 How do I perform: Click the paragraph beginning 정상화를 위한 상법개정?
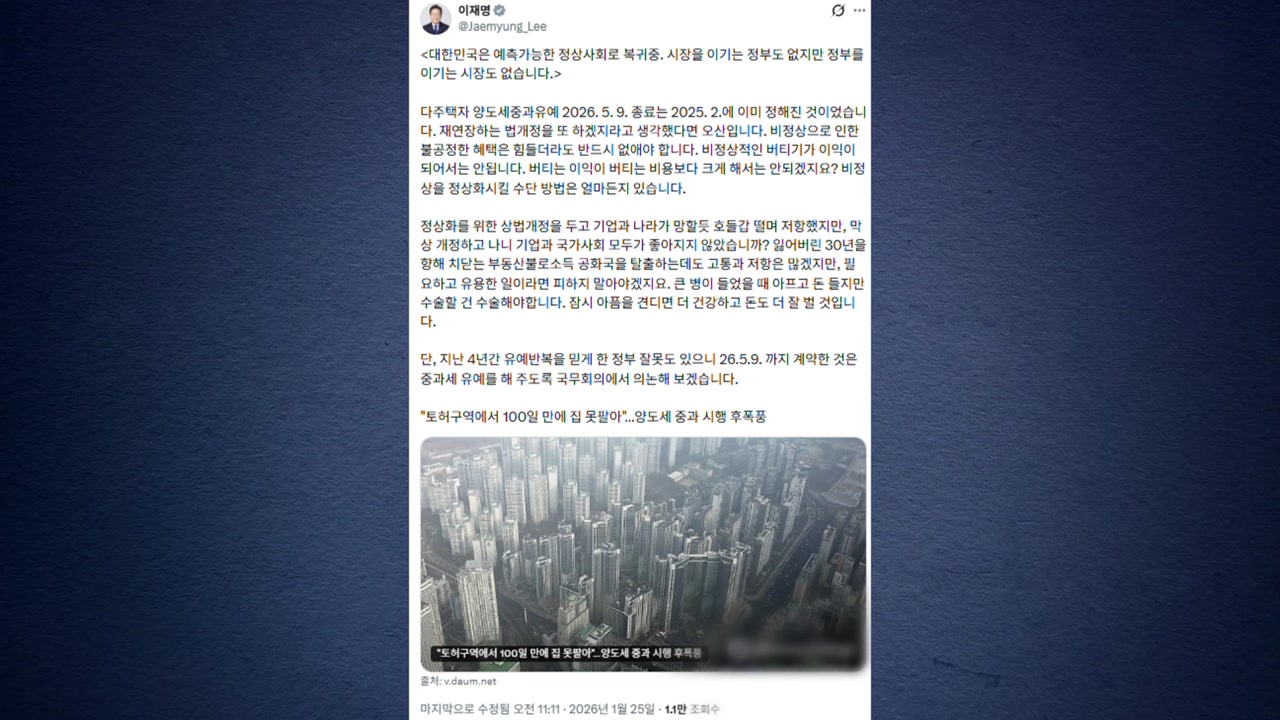click(643, 274)
